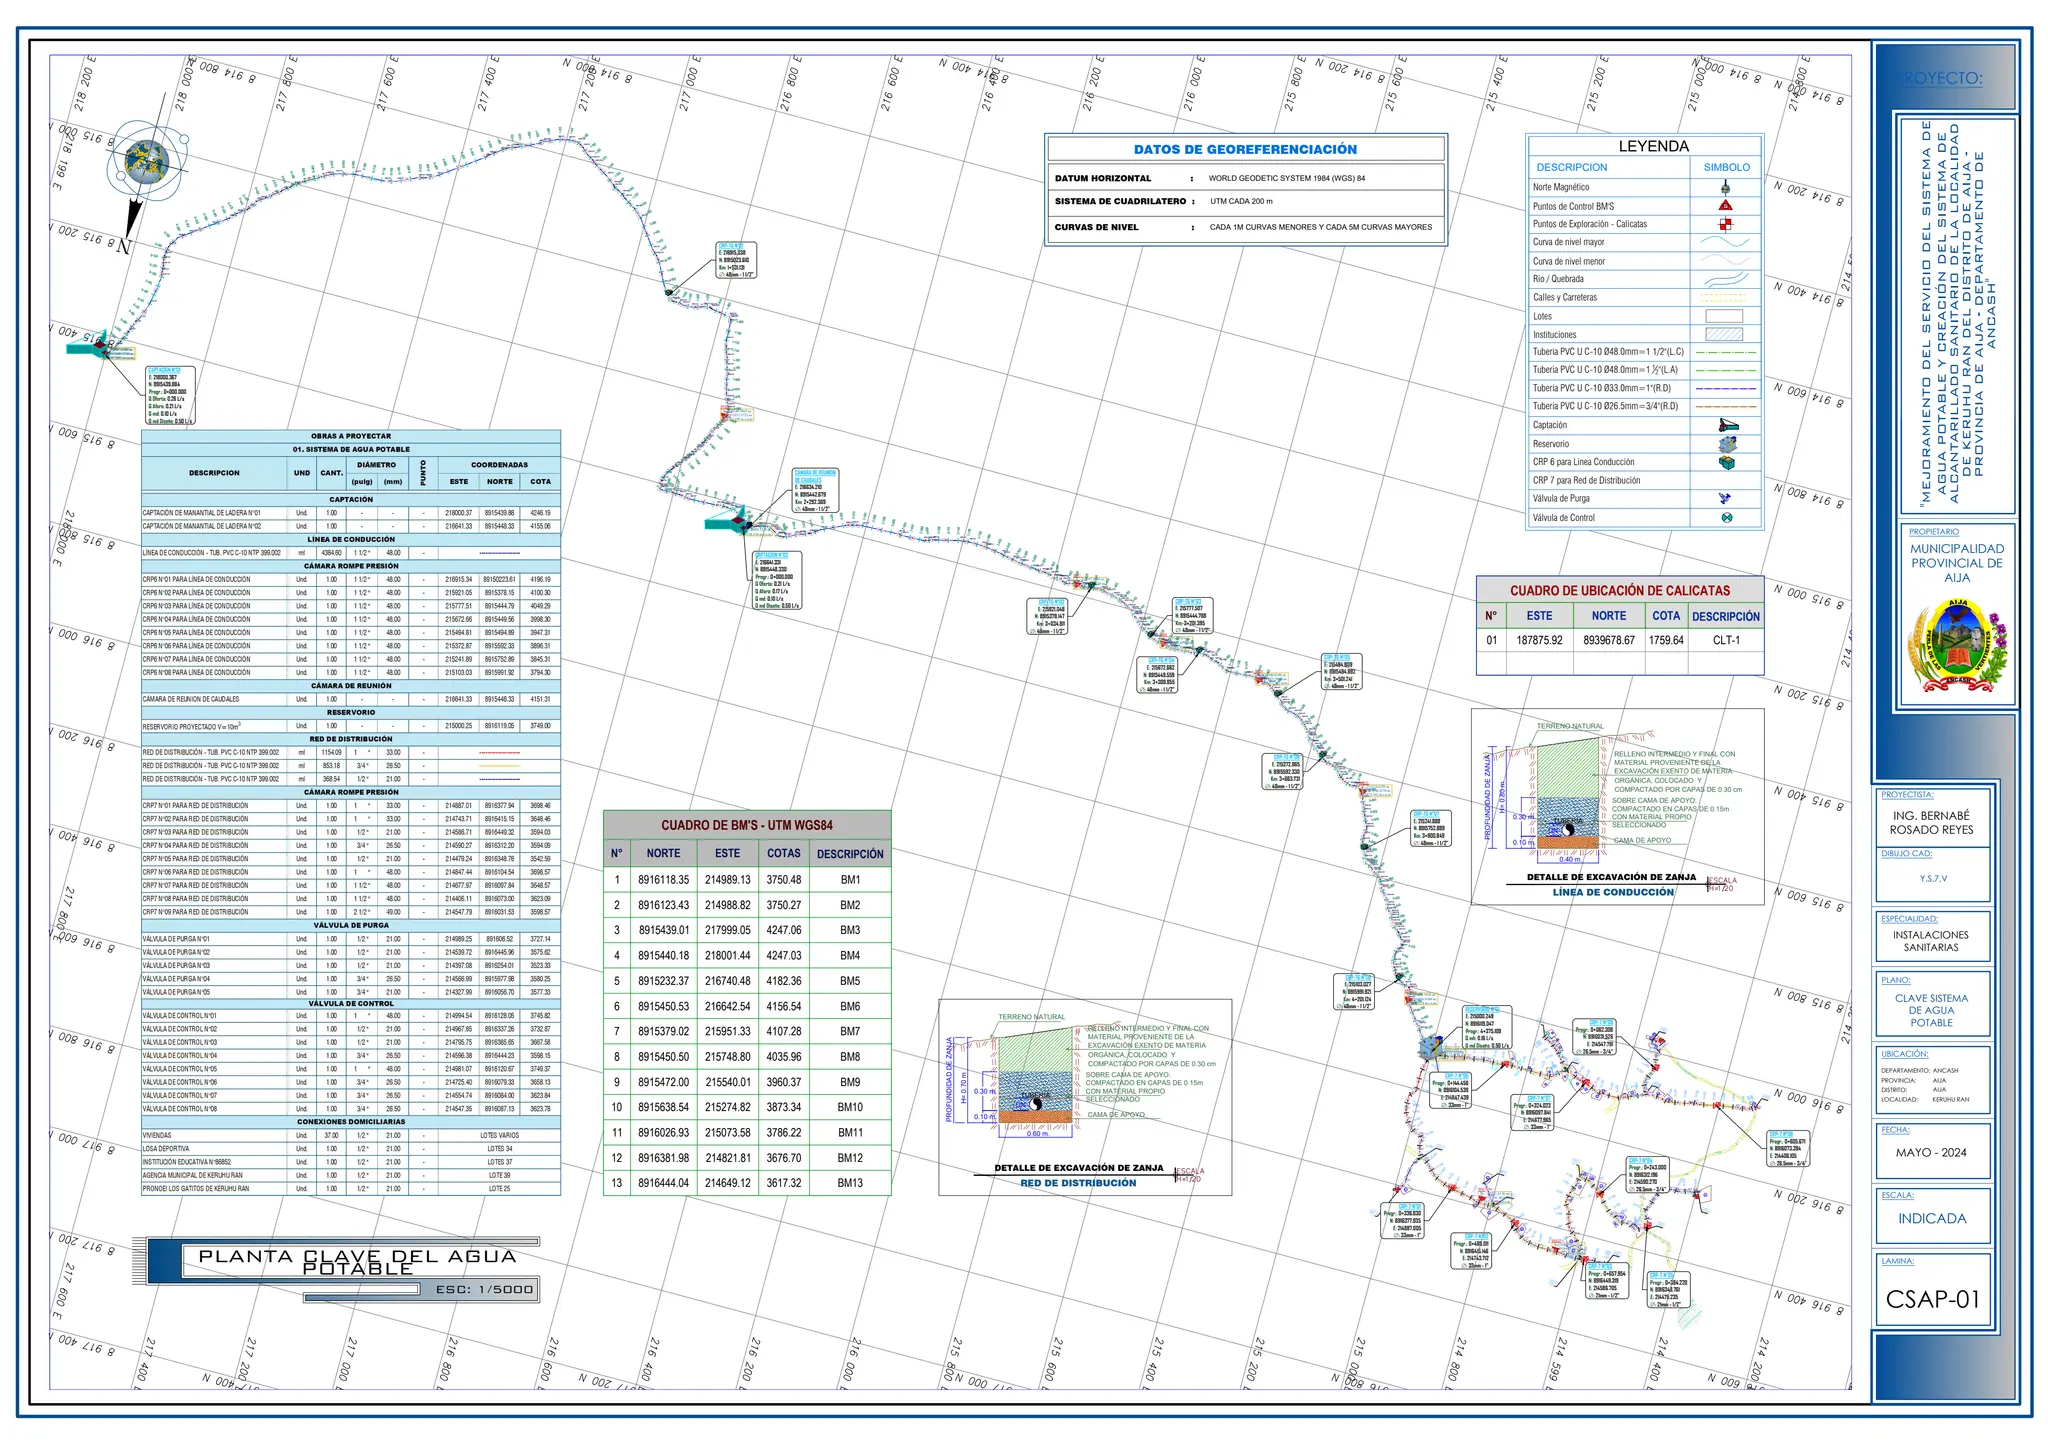
Task: Click the orange Ø26.5mm pipe line sample
Action: [x=1726, y=407]
